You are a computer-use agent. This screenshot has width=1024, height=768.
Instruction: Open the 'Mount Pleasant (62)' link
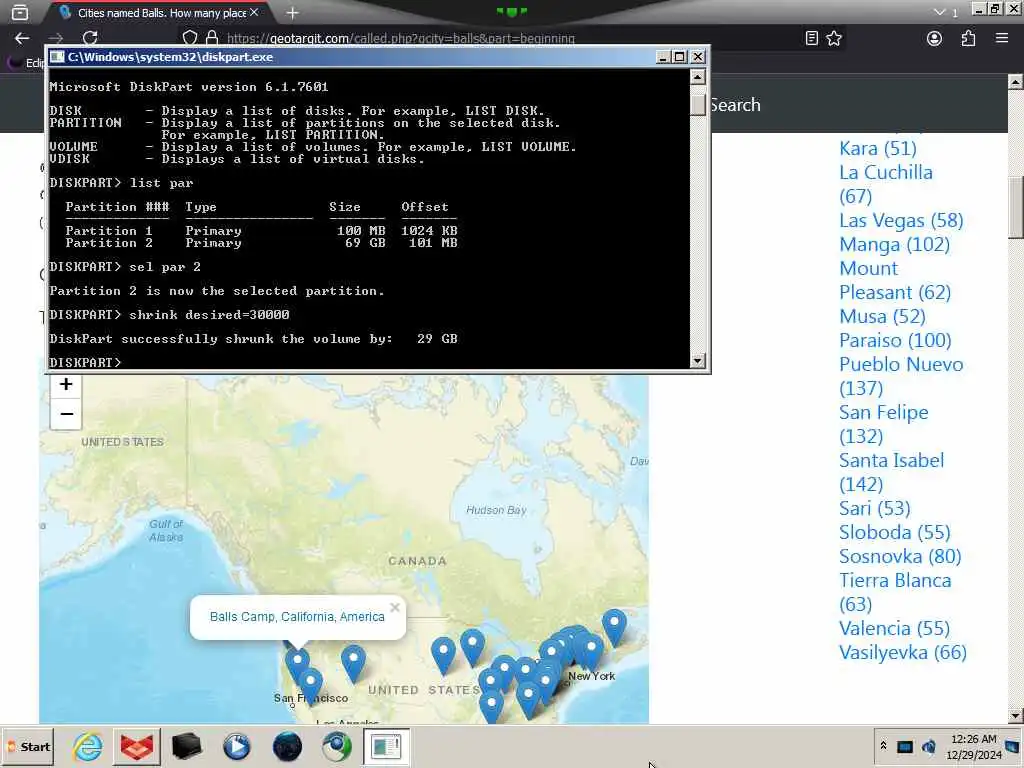[x=895, y=280]
